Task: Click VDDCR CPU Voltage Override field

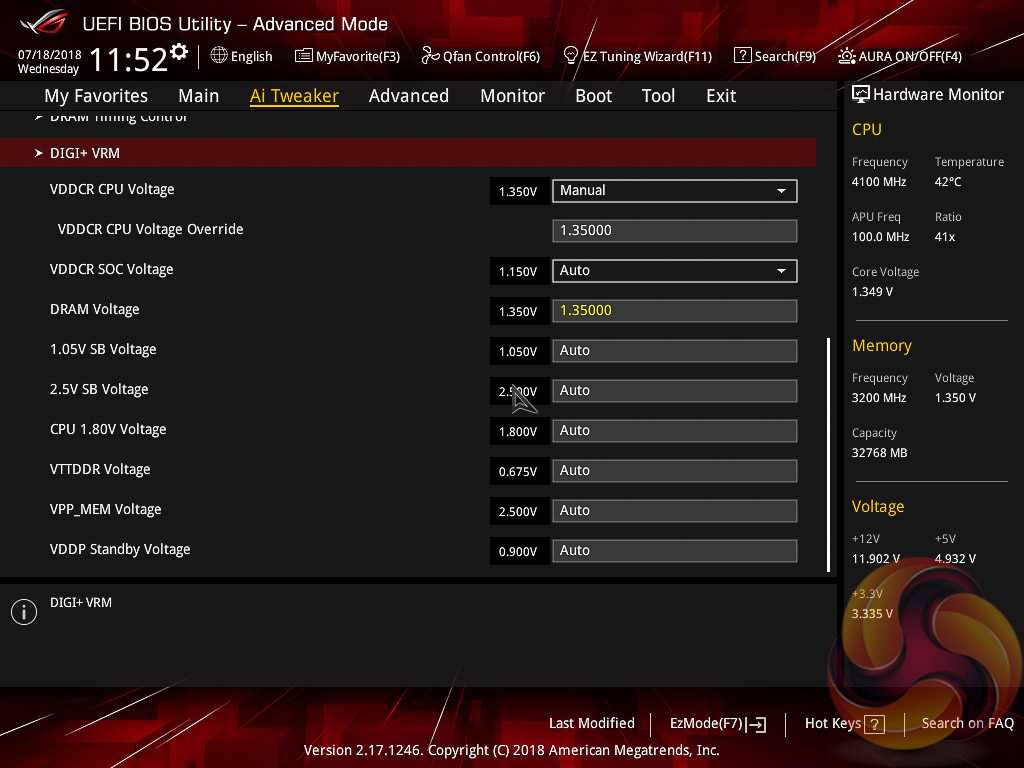Action: point(675,231)
